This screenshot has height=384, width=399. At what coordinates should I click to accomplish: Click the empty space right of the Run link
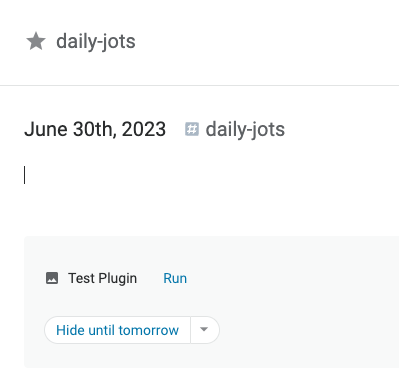tap(293, 278)
